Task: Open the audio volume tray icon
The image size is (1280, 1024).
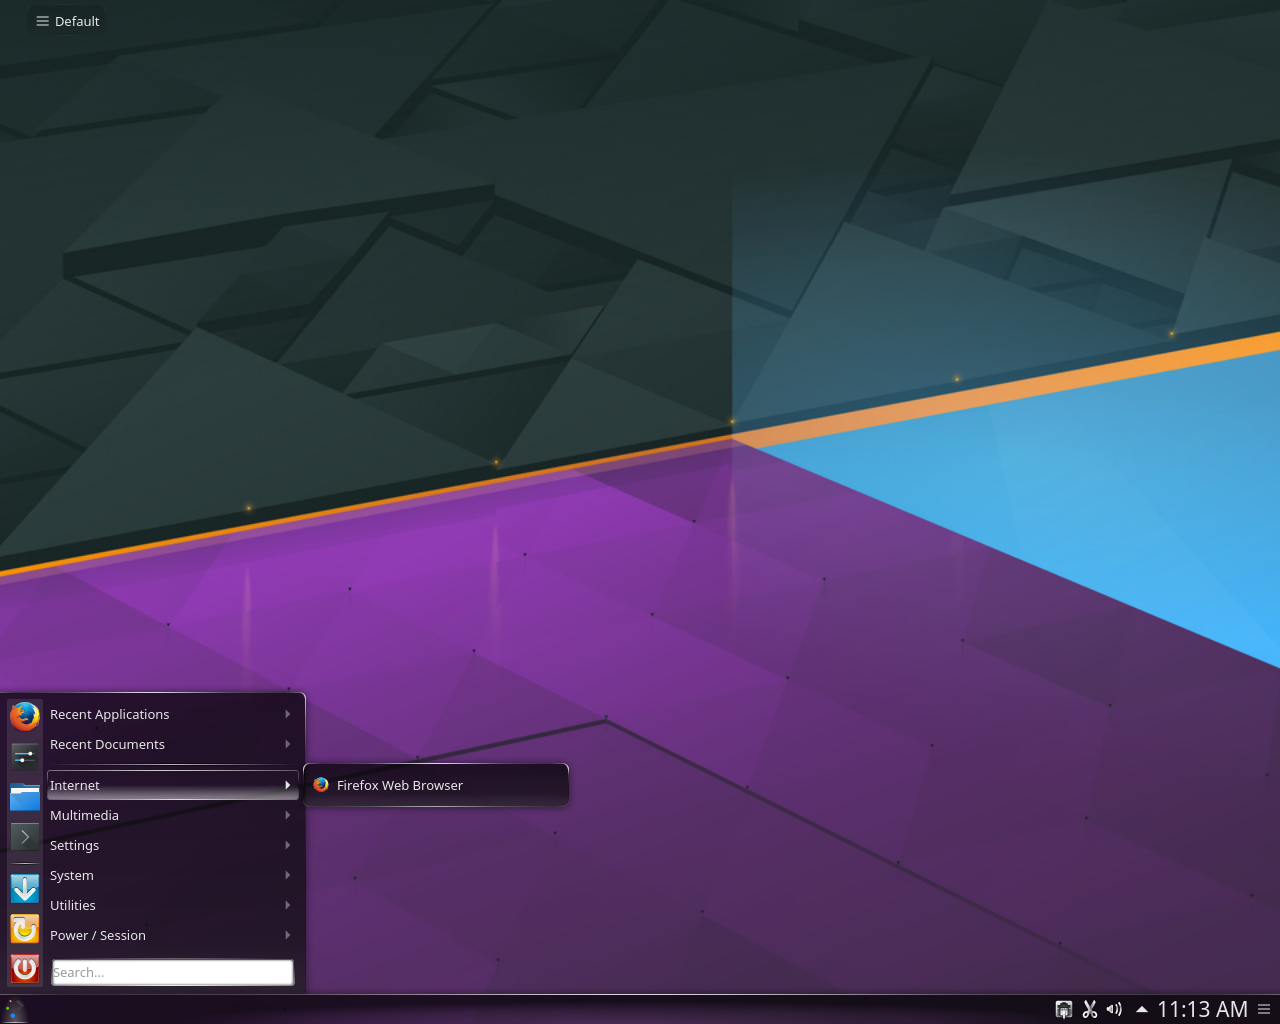Action: [1114, 1010]
